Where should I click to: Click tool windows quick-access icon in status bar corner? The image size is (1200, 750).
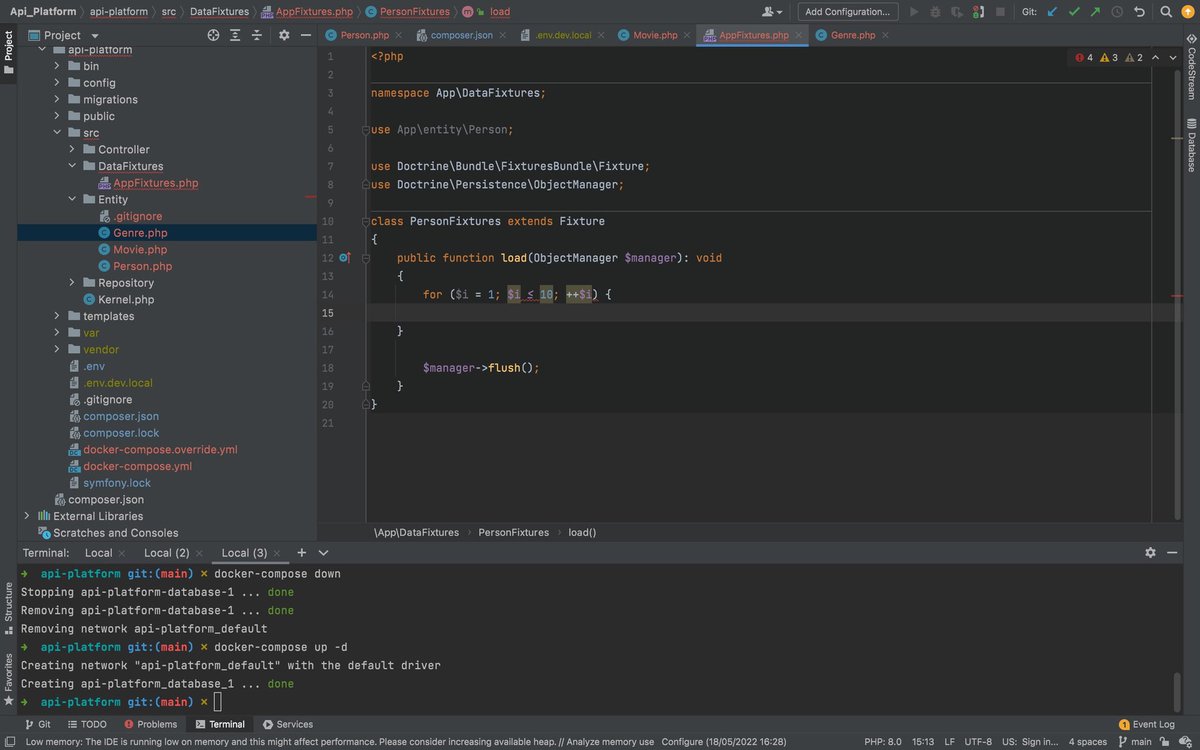point(9,742)
